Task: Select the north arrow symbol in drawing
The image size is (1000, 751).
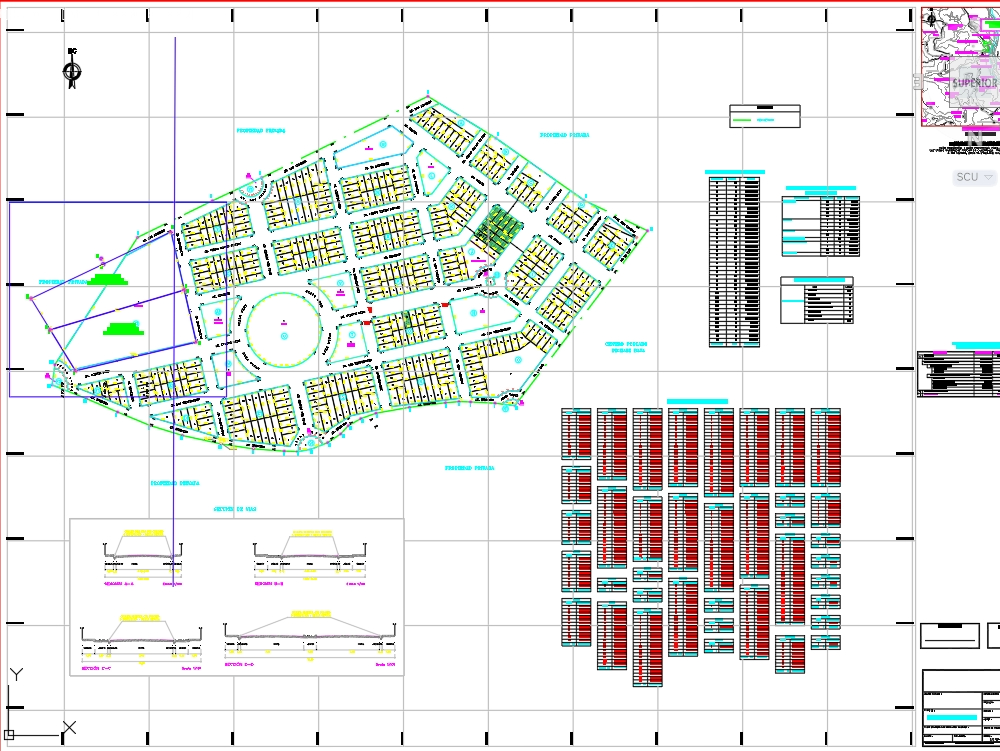Action: tap(72, 68)
